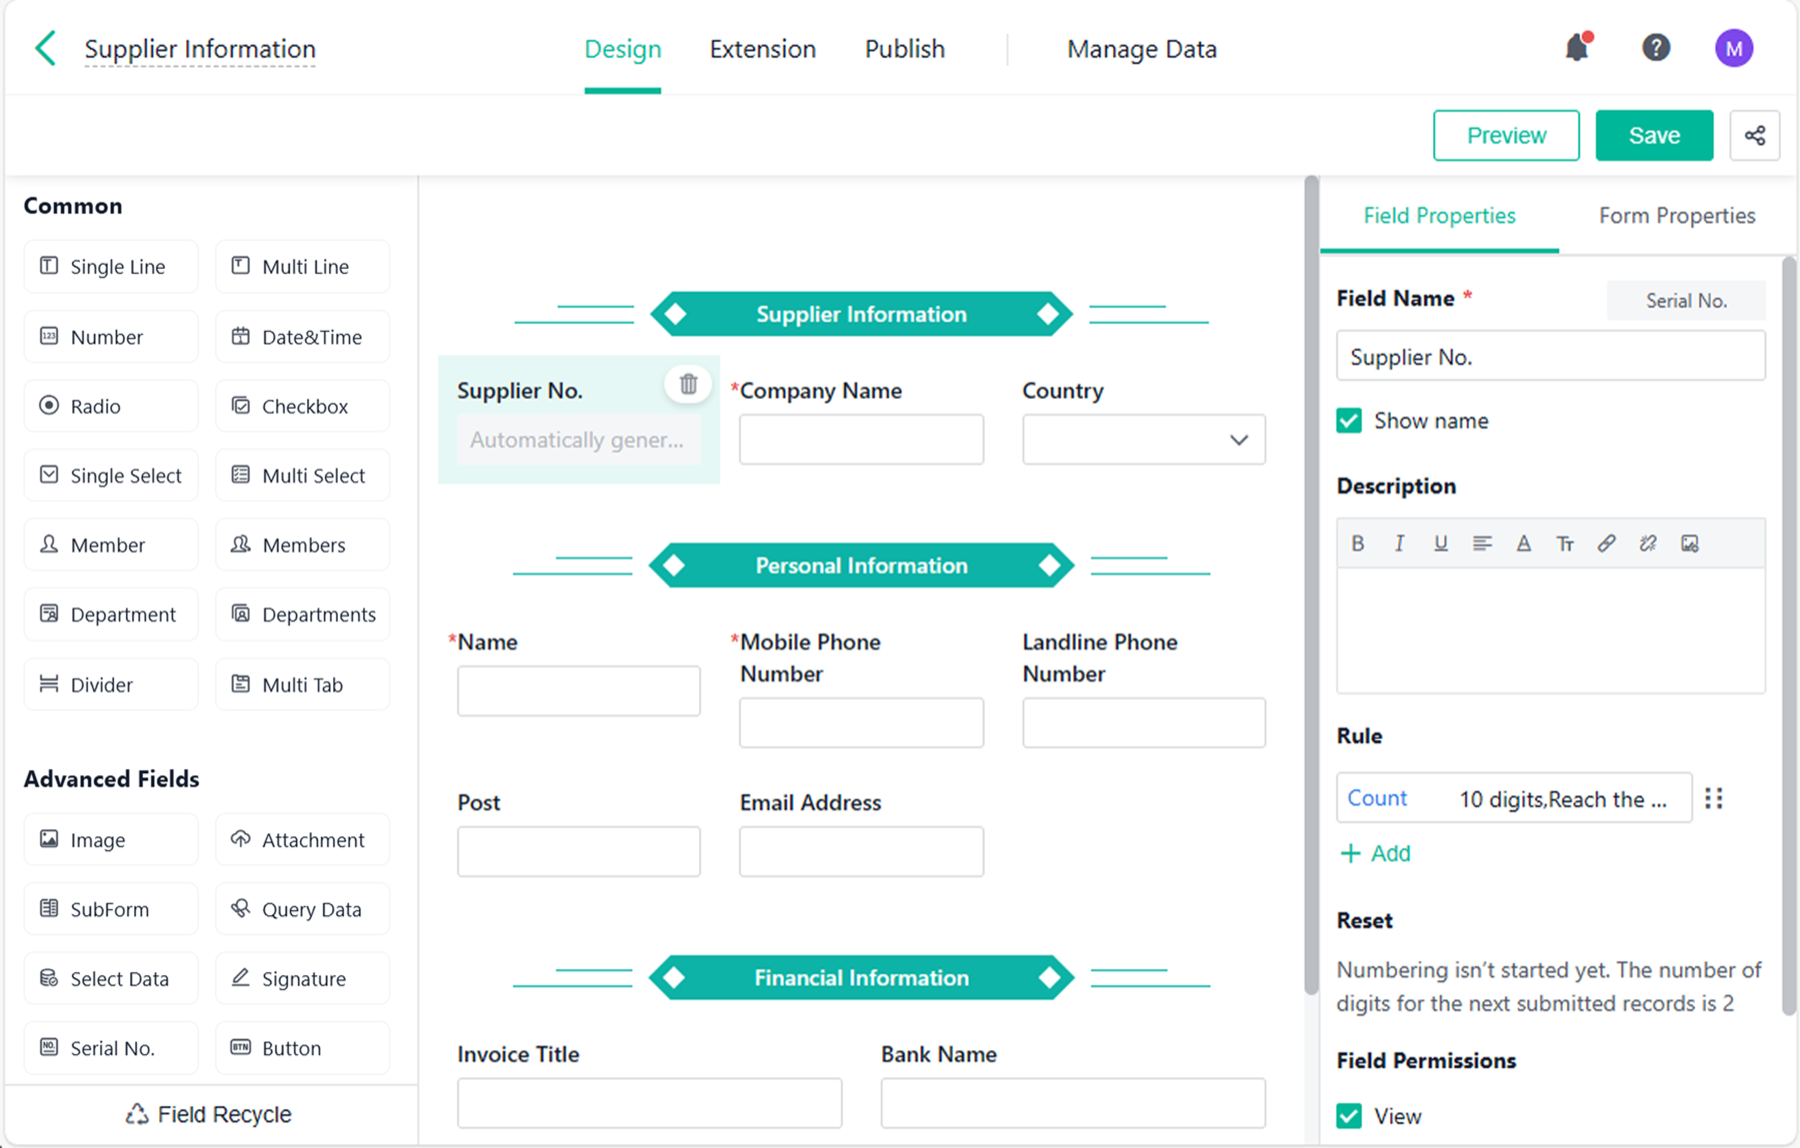Add a Checkbox field

[303, 406]
